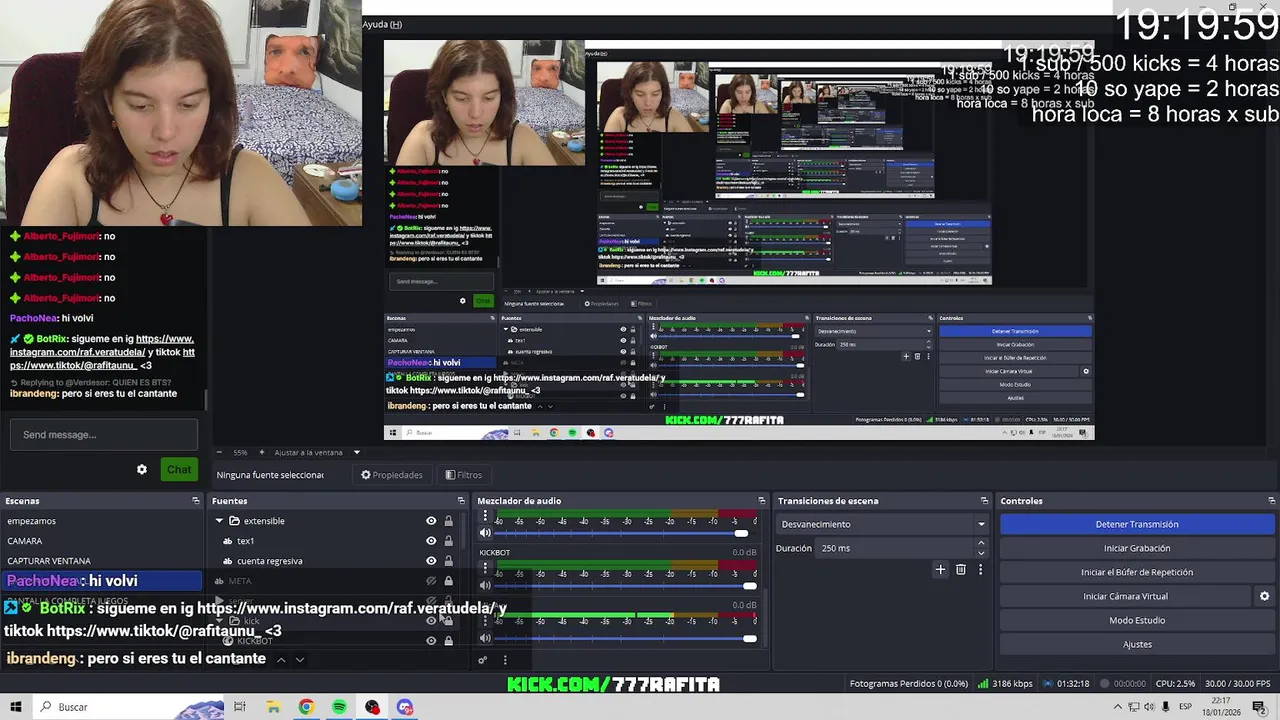1280x720 pixels.
Task: Open Discord from the taskbar
Action: click(x=405, y=707)
